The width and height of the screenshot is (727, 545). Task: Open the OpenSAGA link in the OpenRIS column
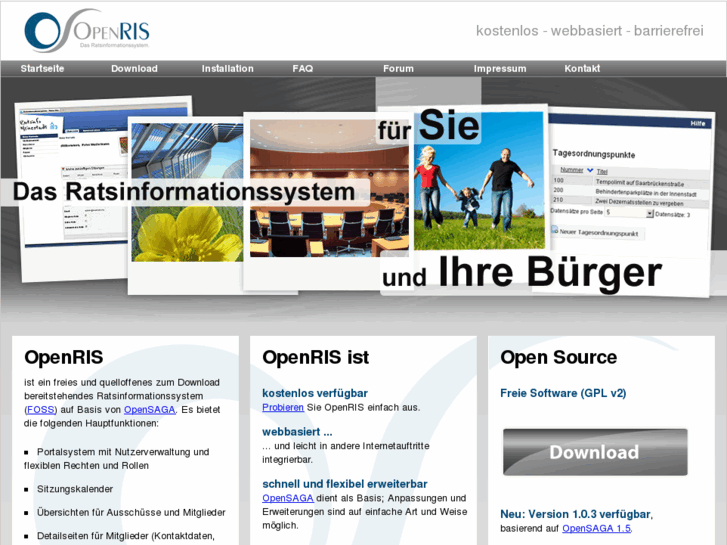tap(149, 410)
